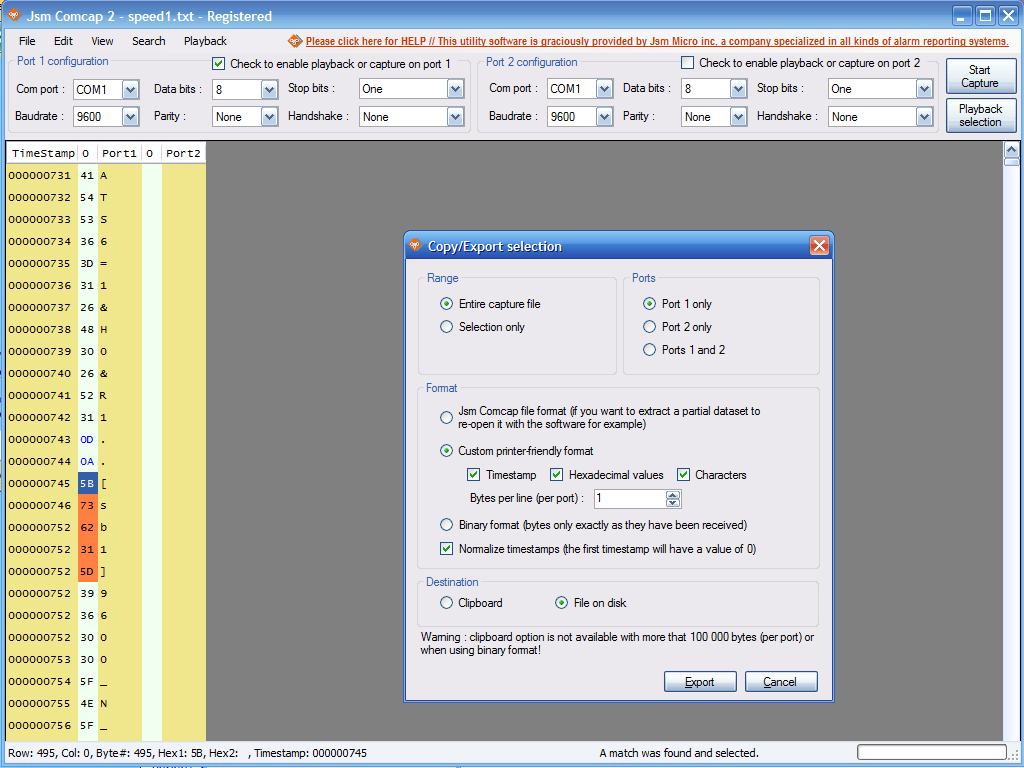The image size is (1024, 768).
Task: Expand Port 1 Parity dropdown
Action: coord(269,117)
